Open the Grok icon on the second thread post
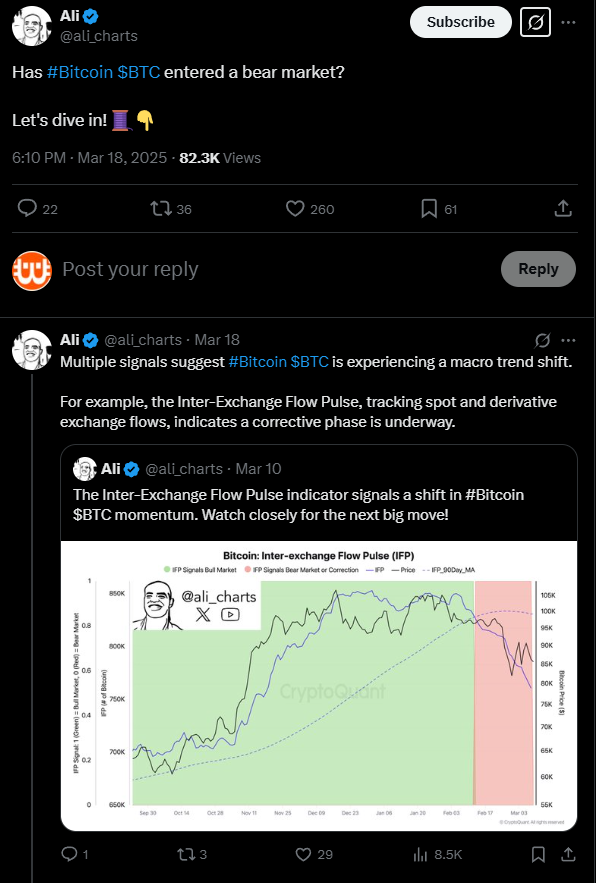The height and width of the screenshot is (883, 596). (542, 340)
